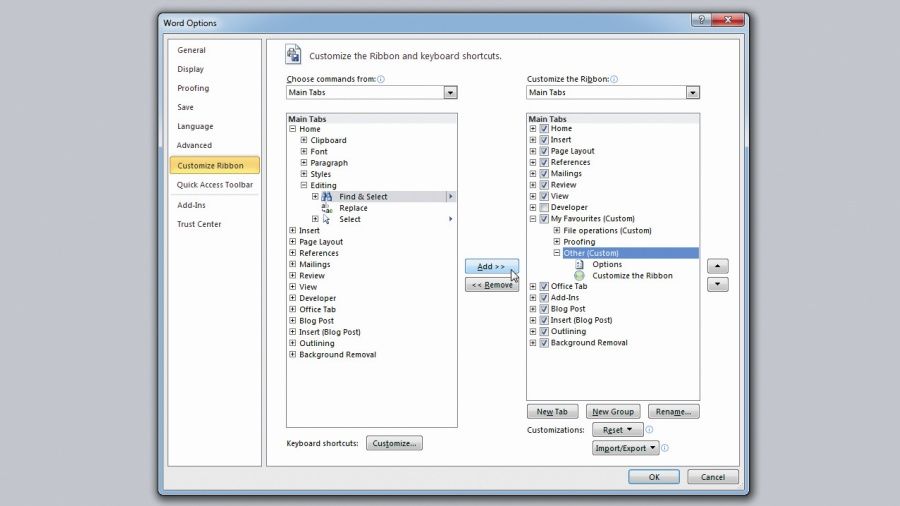Select Find & Select command row
This screenshot has width=900, height=506.
[382, 197]
